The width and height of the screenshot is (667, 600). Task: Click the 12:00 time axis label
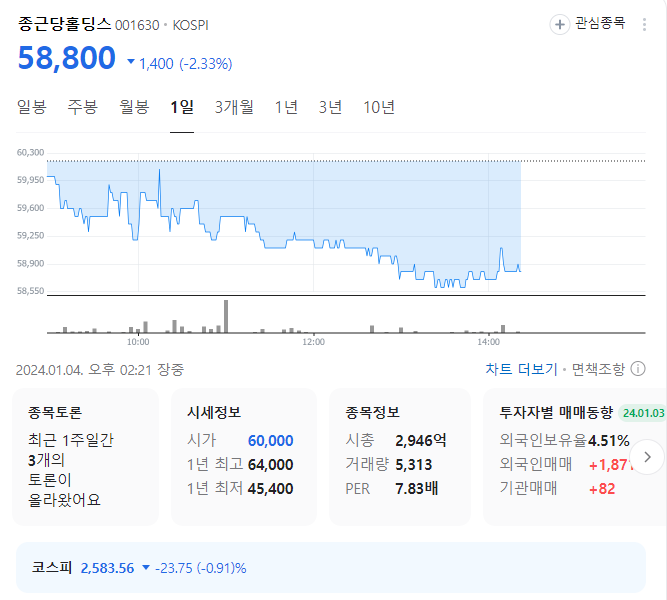pyautogui.click(x=314, y=342)
